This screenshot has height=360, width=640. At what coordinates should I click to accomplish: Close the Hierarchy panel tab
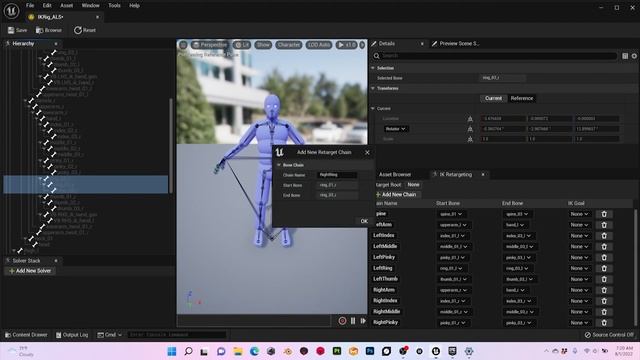click(x=56, y=44)
